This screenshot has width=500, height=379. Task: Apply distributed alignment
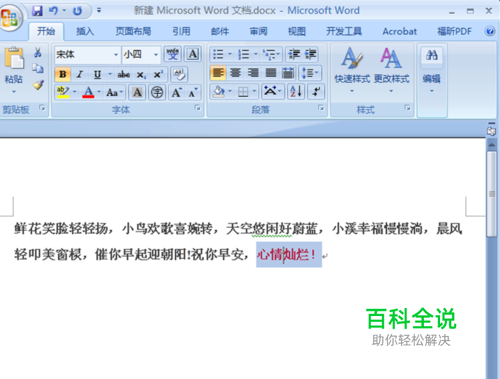288,73
